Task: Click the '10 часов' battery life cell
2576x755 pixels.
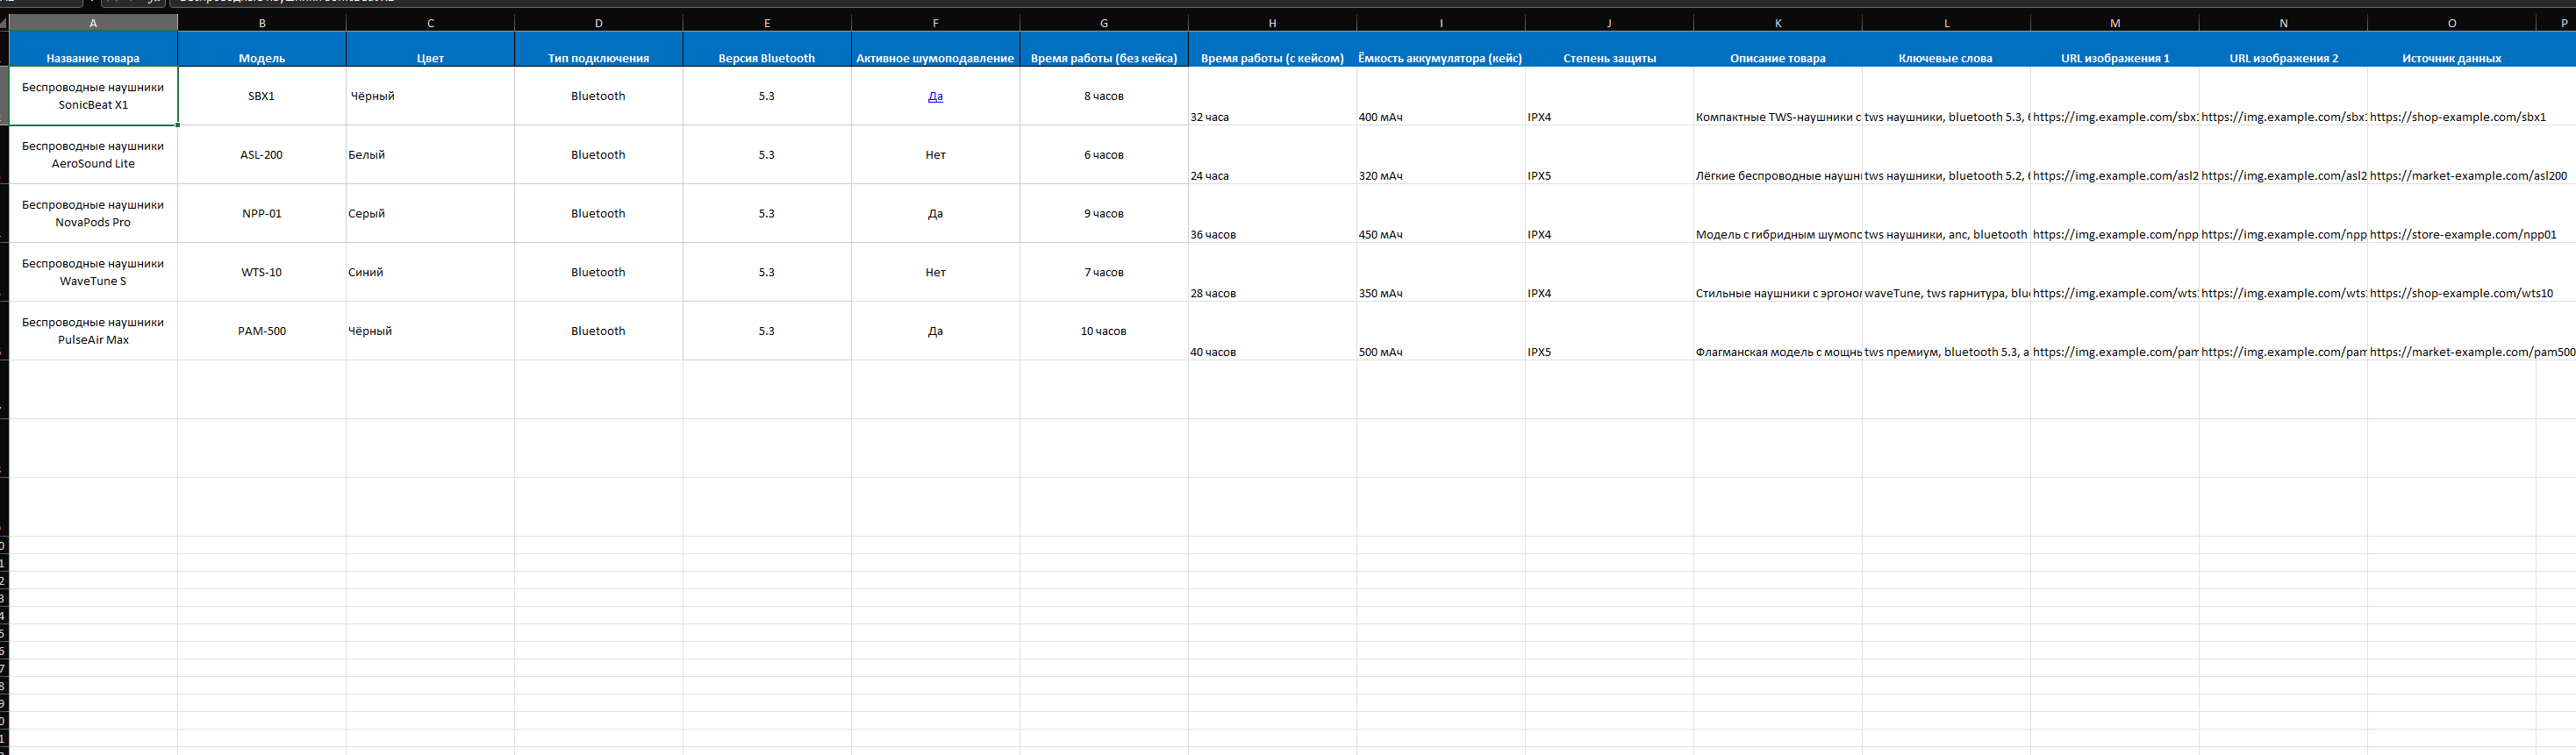Action: (x=1103, y=331)
